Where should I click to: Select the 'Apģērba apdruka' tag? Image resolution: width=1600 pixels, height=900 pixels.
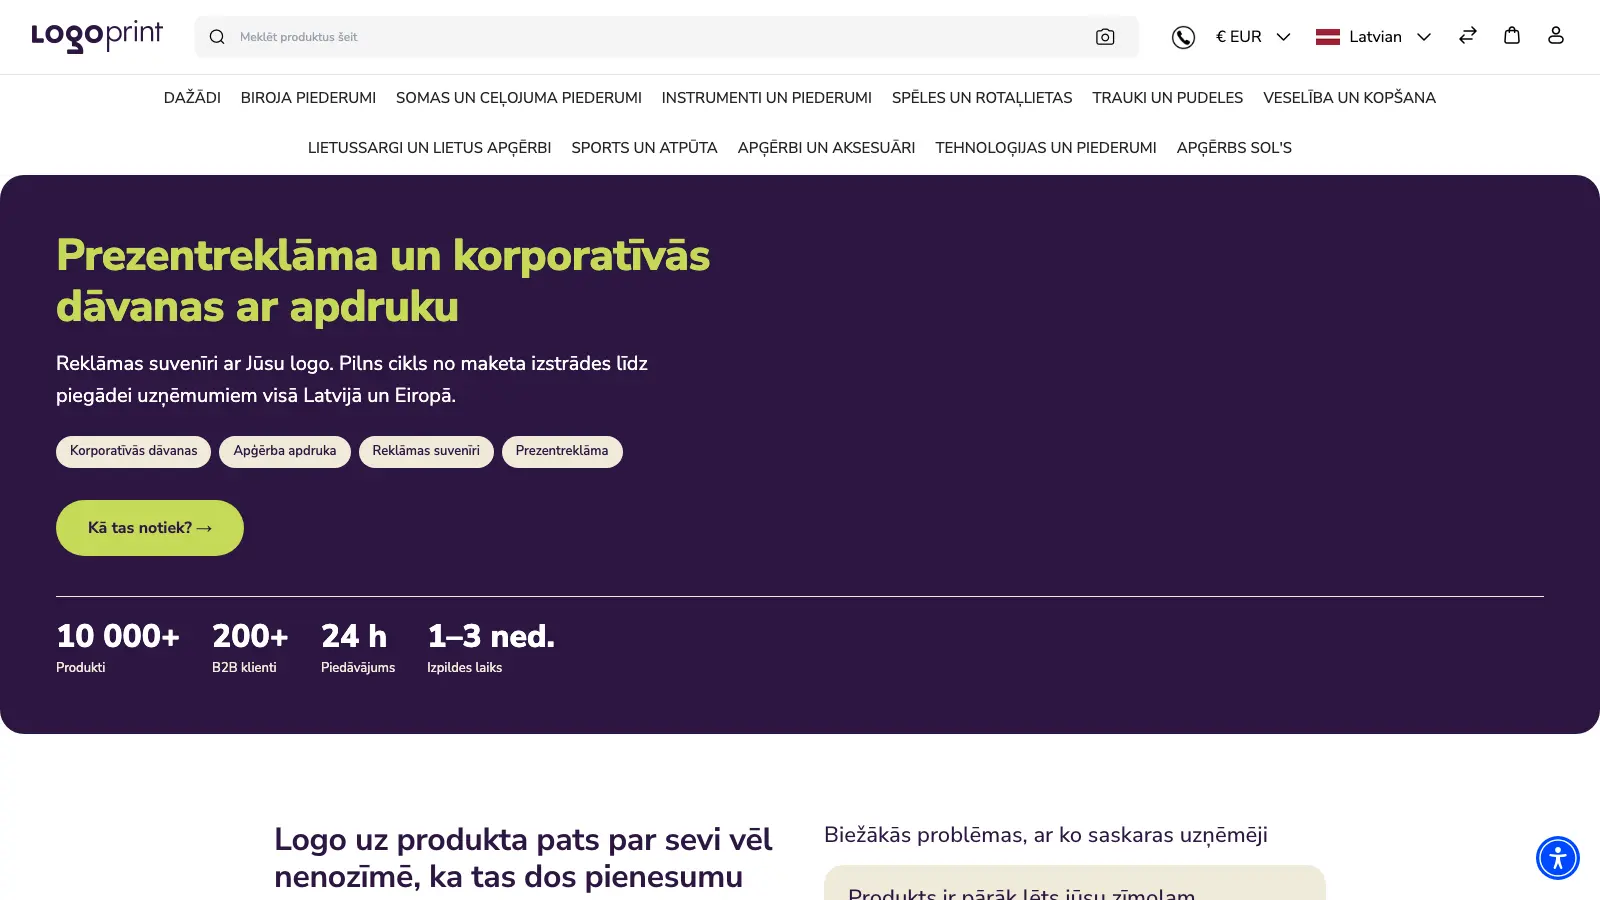(x=285, y=451)
